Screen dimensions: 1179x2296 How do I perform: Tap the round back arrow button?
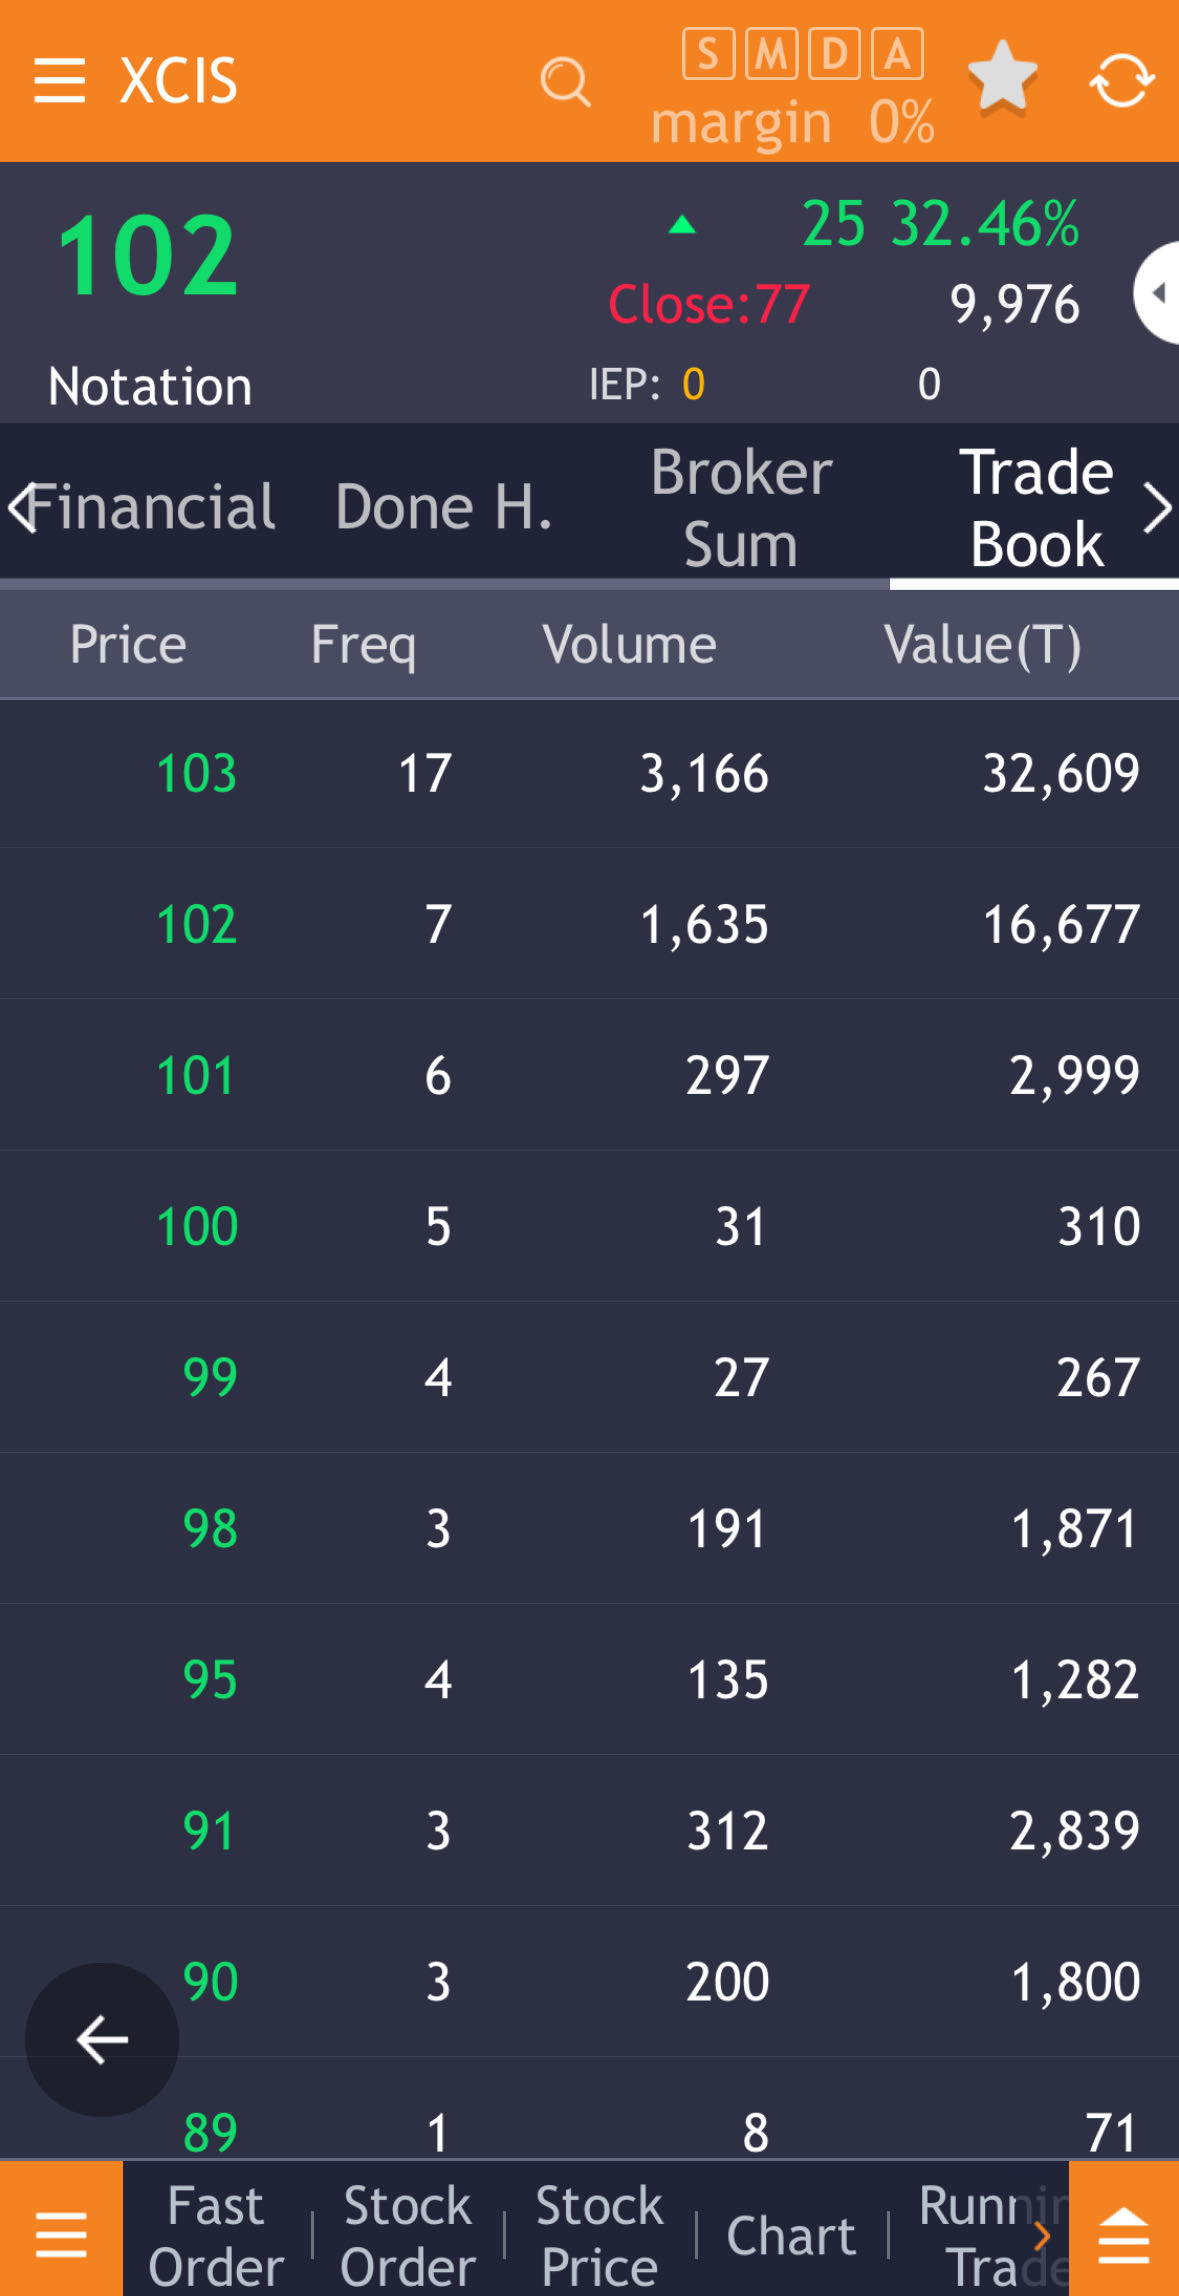click(x=102, y=2039)
